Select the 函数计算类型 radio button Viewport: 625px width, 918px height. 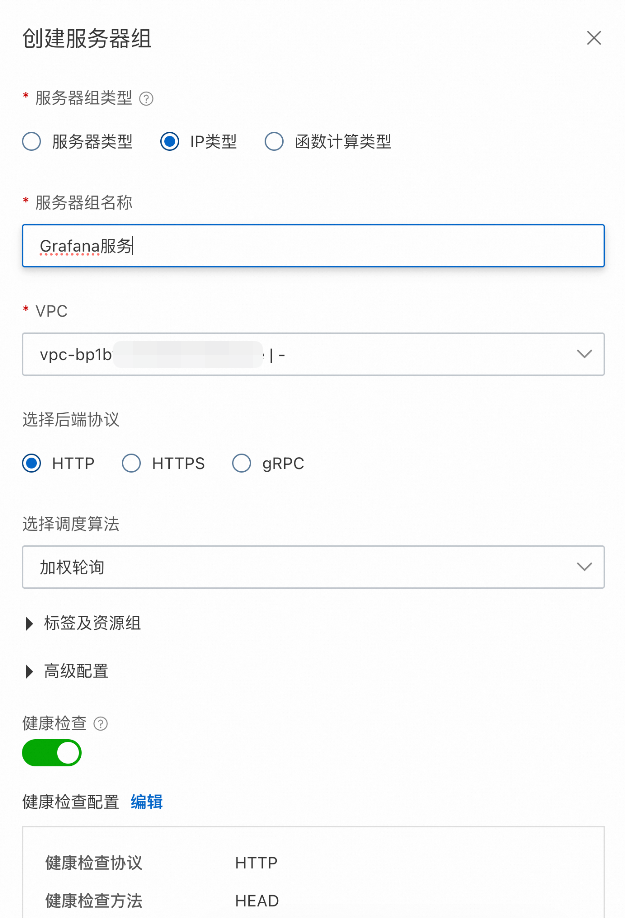click(274, 142)
